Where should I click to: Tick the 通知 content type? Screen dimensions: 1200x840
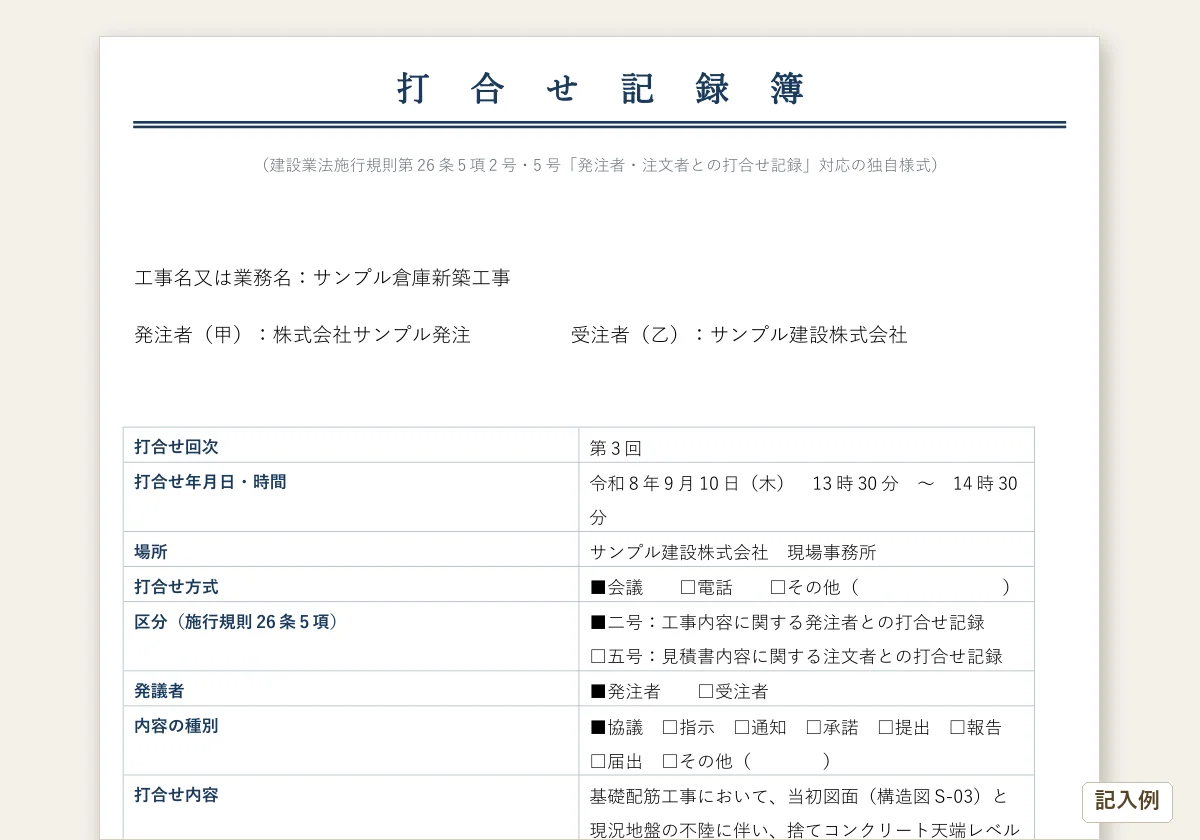(x=742, y=728)
